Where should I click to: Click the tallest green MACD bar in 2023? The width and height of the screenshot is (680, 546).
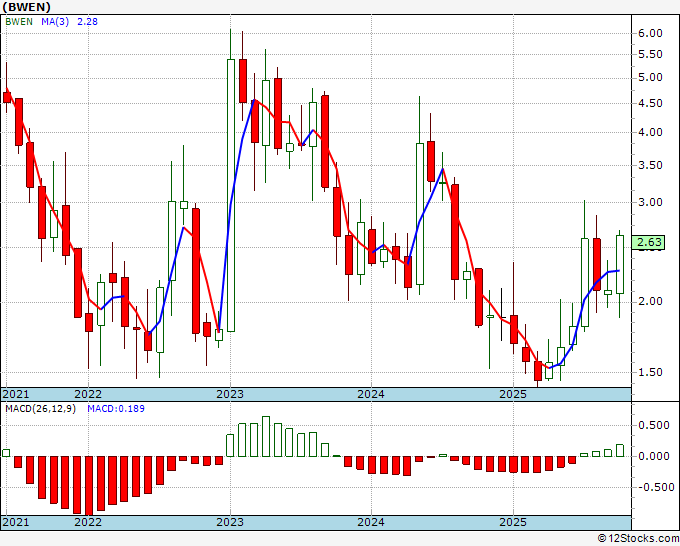pyautogui.click(x=266, y=436)
